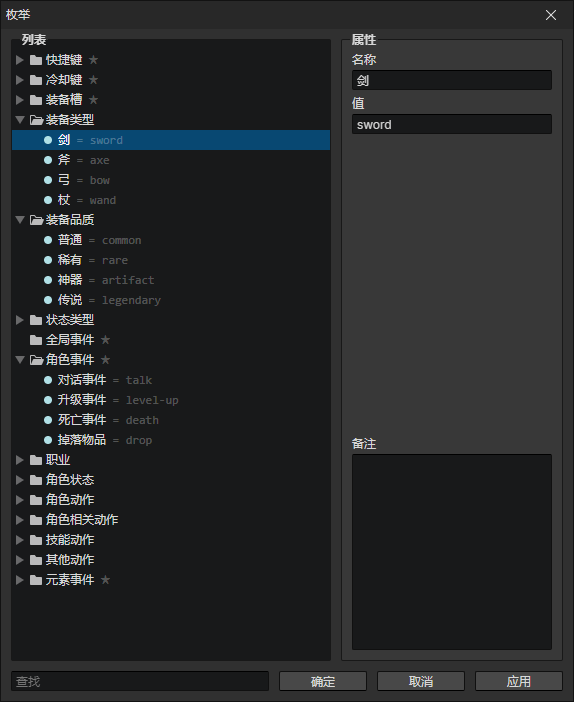574x702 pixels.
Task: Click the 取消 cancel button
Action: pos(421,681)
